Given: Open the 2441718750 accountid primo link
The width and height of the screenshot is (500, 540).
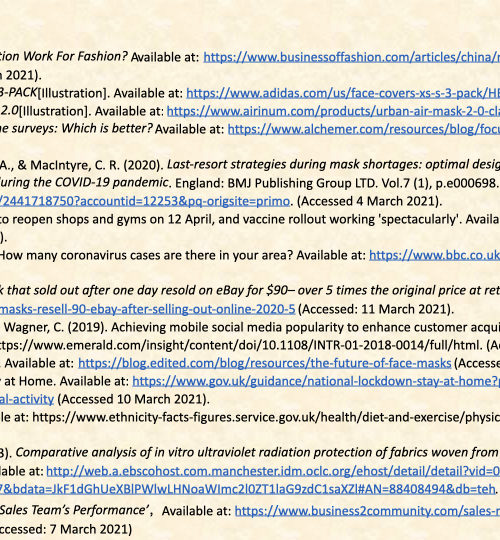Looking at the screenshot, I should [x=145, y=201].
